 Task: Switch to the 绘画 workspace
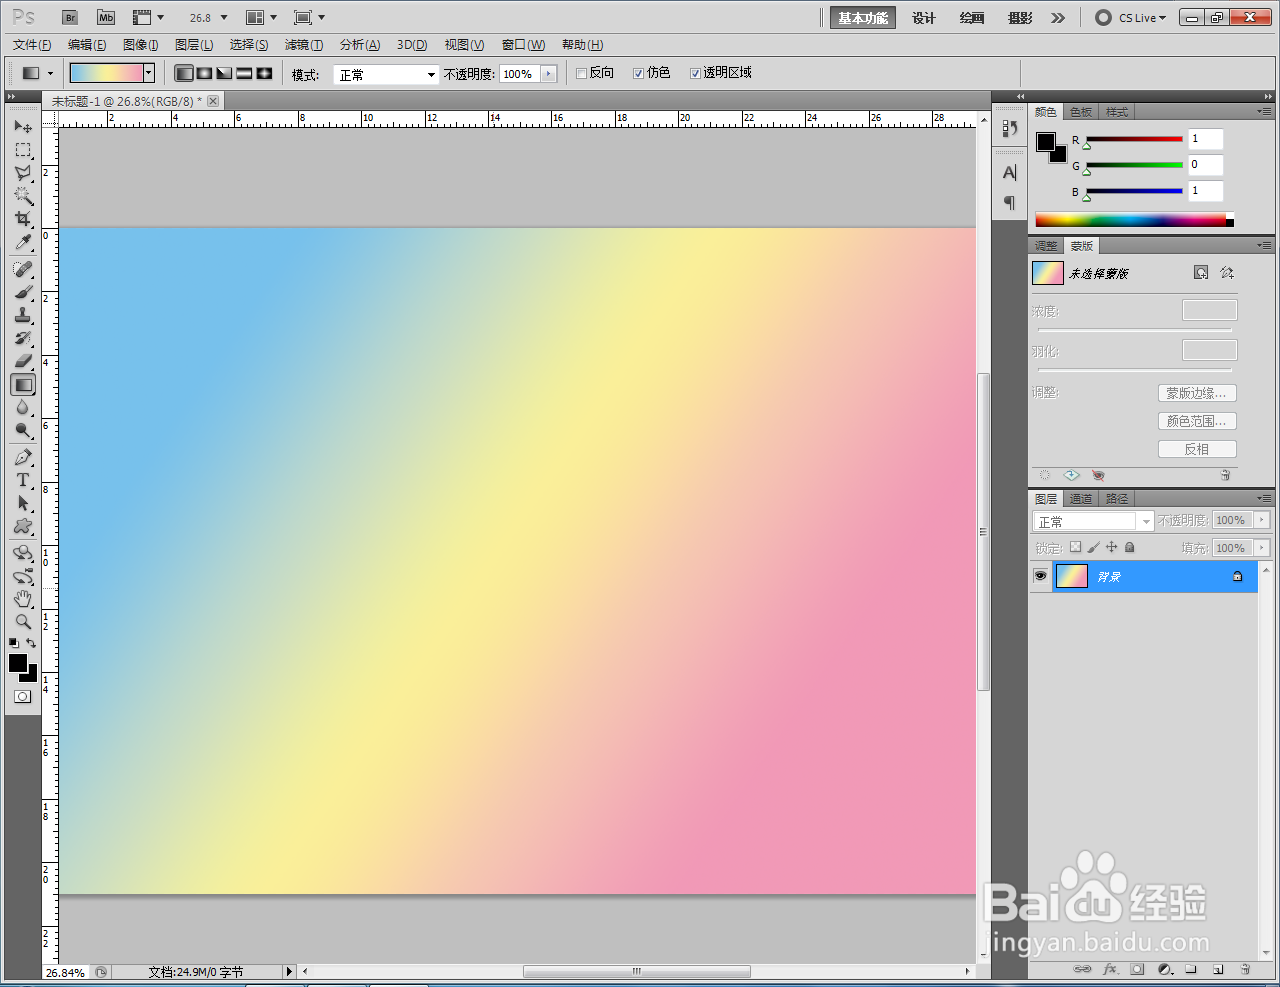tap(972, 18)
